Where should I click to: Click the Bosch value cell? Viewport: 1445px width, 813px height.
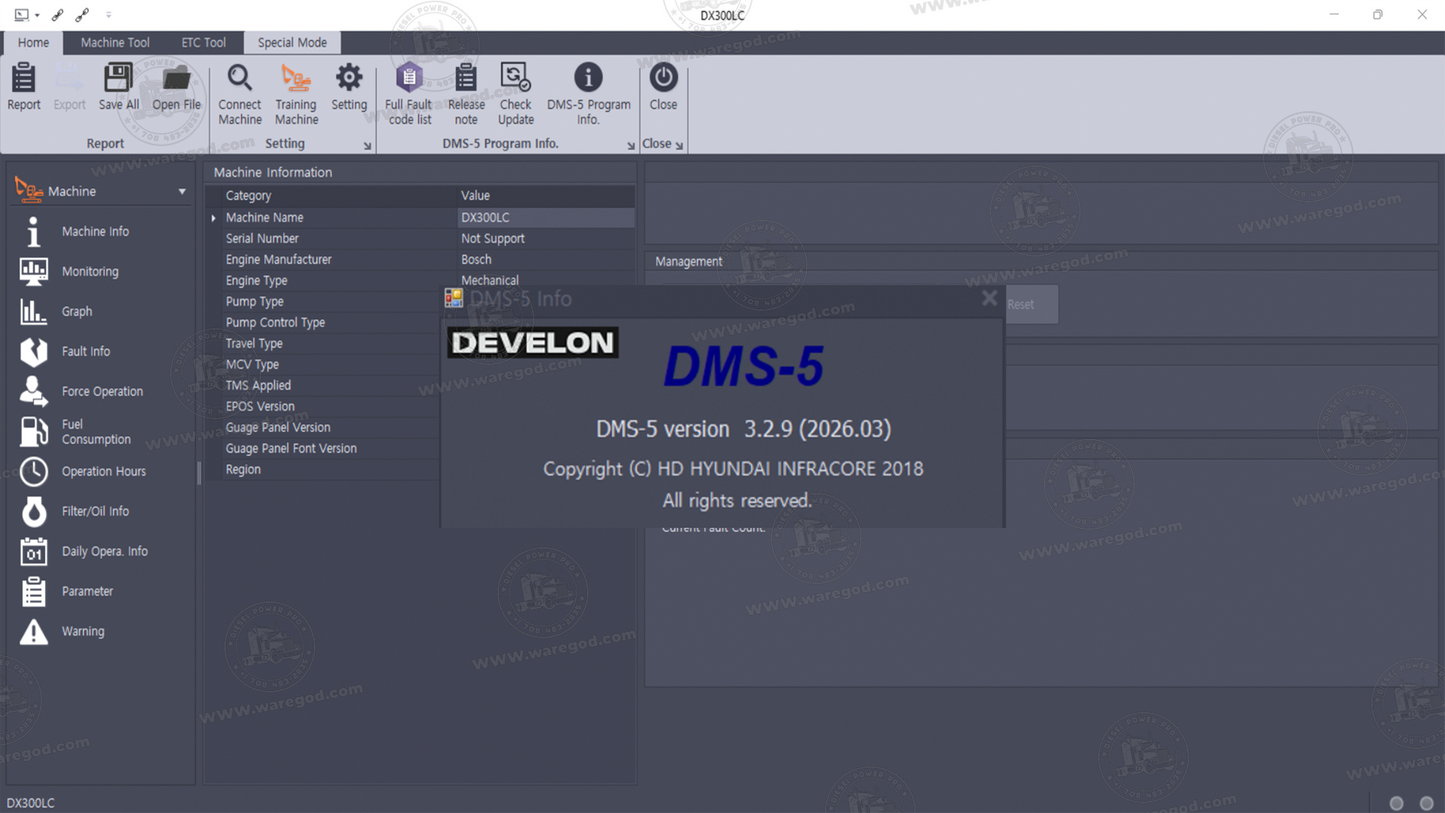coord(545,259)
